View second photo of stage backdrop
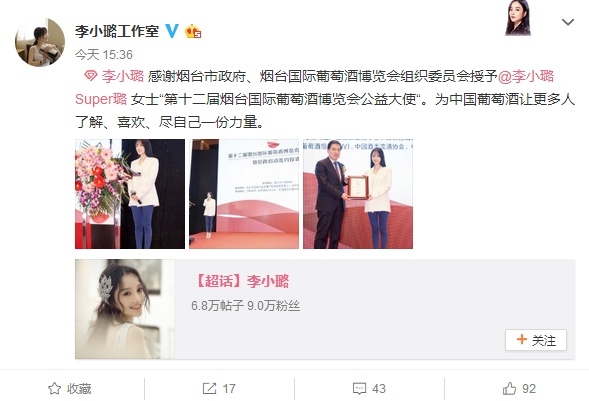Screen dimensions: 589x401 (244, 194)
